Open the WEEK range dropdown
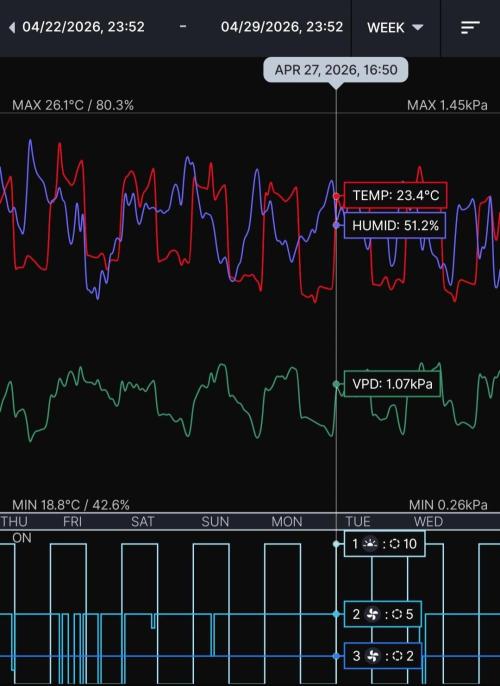The height and width of the screenshot is (686, 500). coord(395,28)
